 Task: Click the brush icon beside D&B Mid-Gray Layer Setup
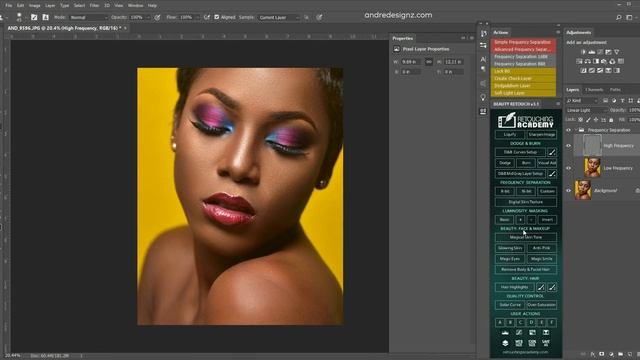click(x=552, y=174)
